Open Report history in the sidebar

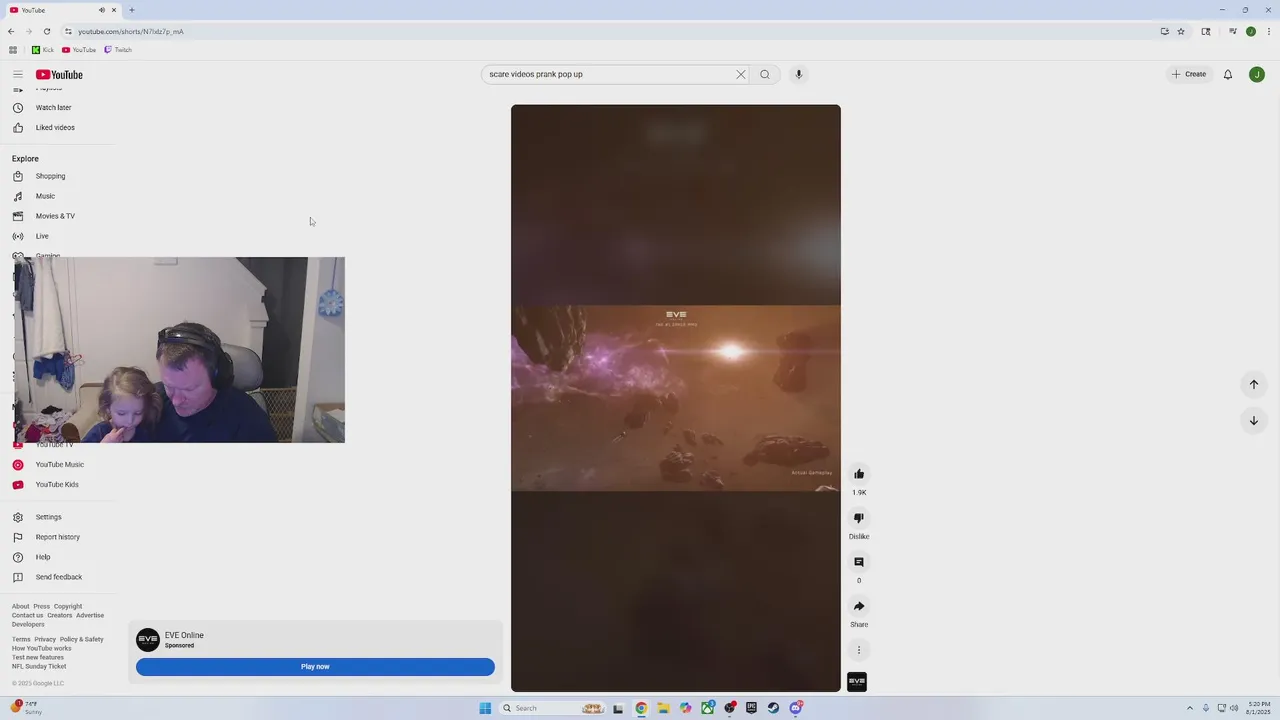point(58,537)
